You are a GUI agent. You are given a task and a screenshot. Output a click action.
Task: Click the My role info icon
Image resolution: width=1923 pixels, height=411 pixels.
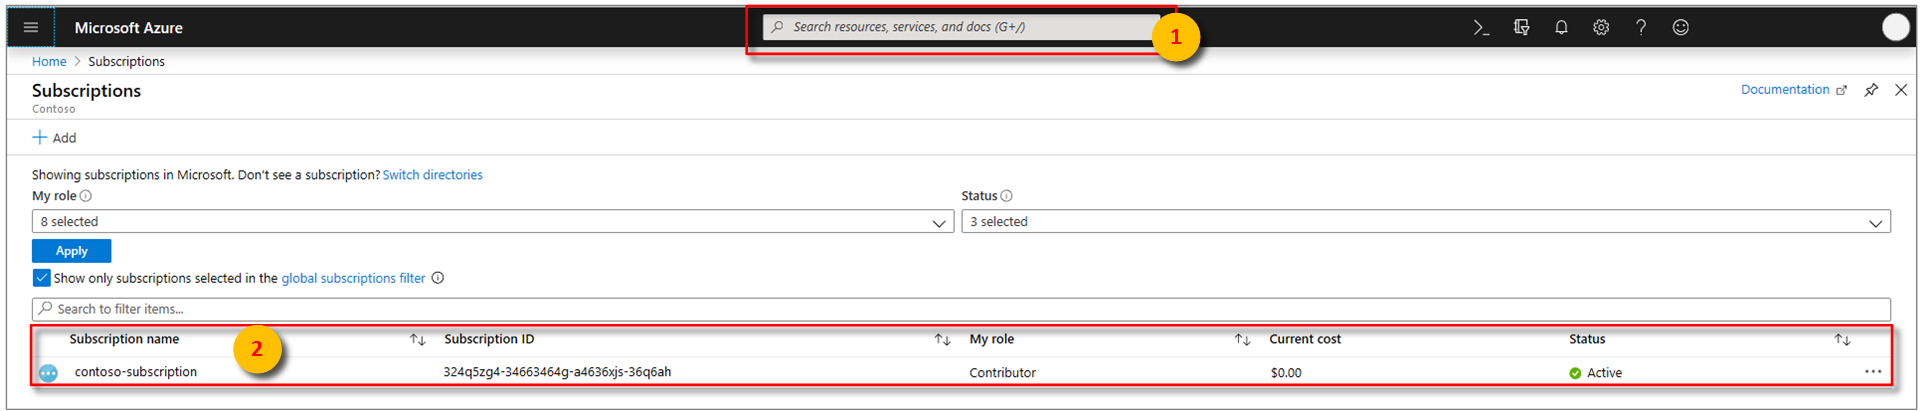[86, 196]
